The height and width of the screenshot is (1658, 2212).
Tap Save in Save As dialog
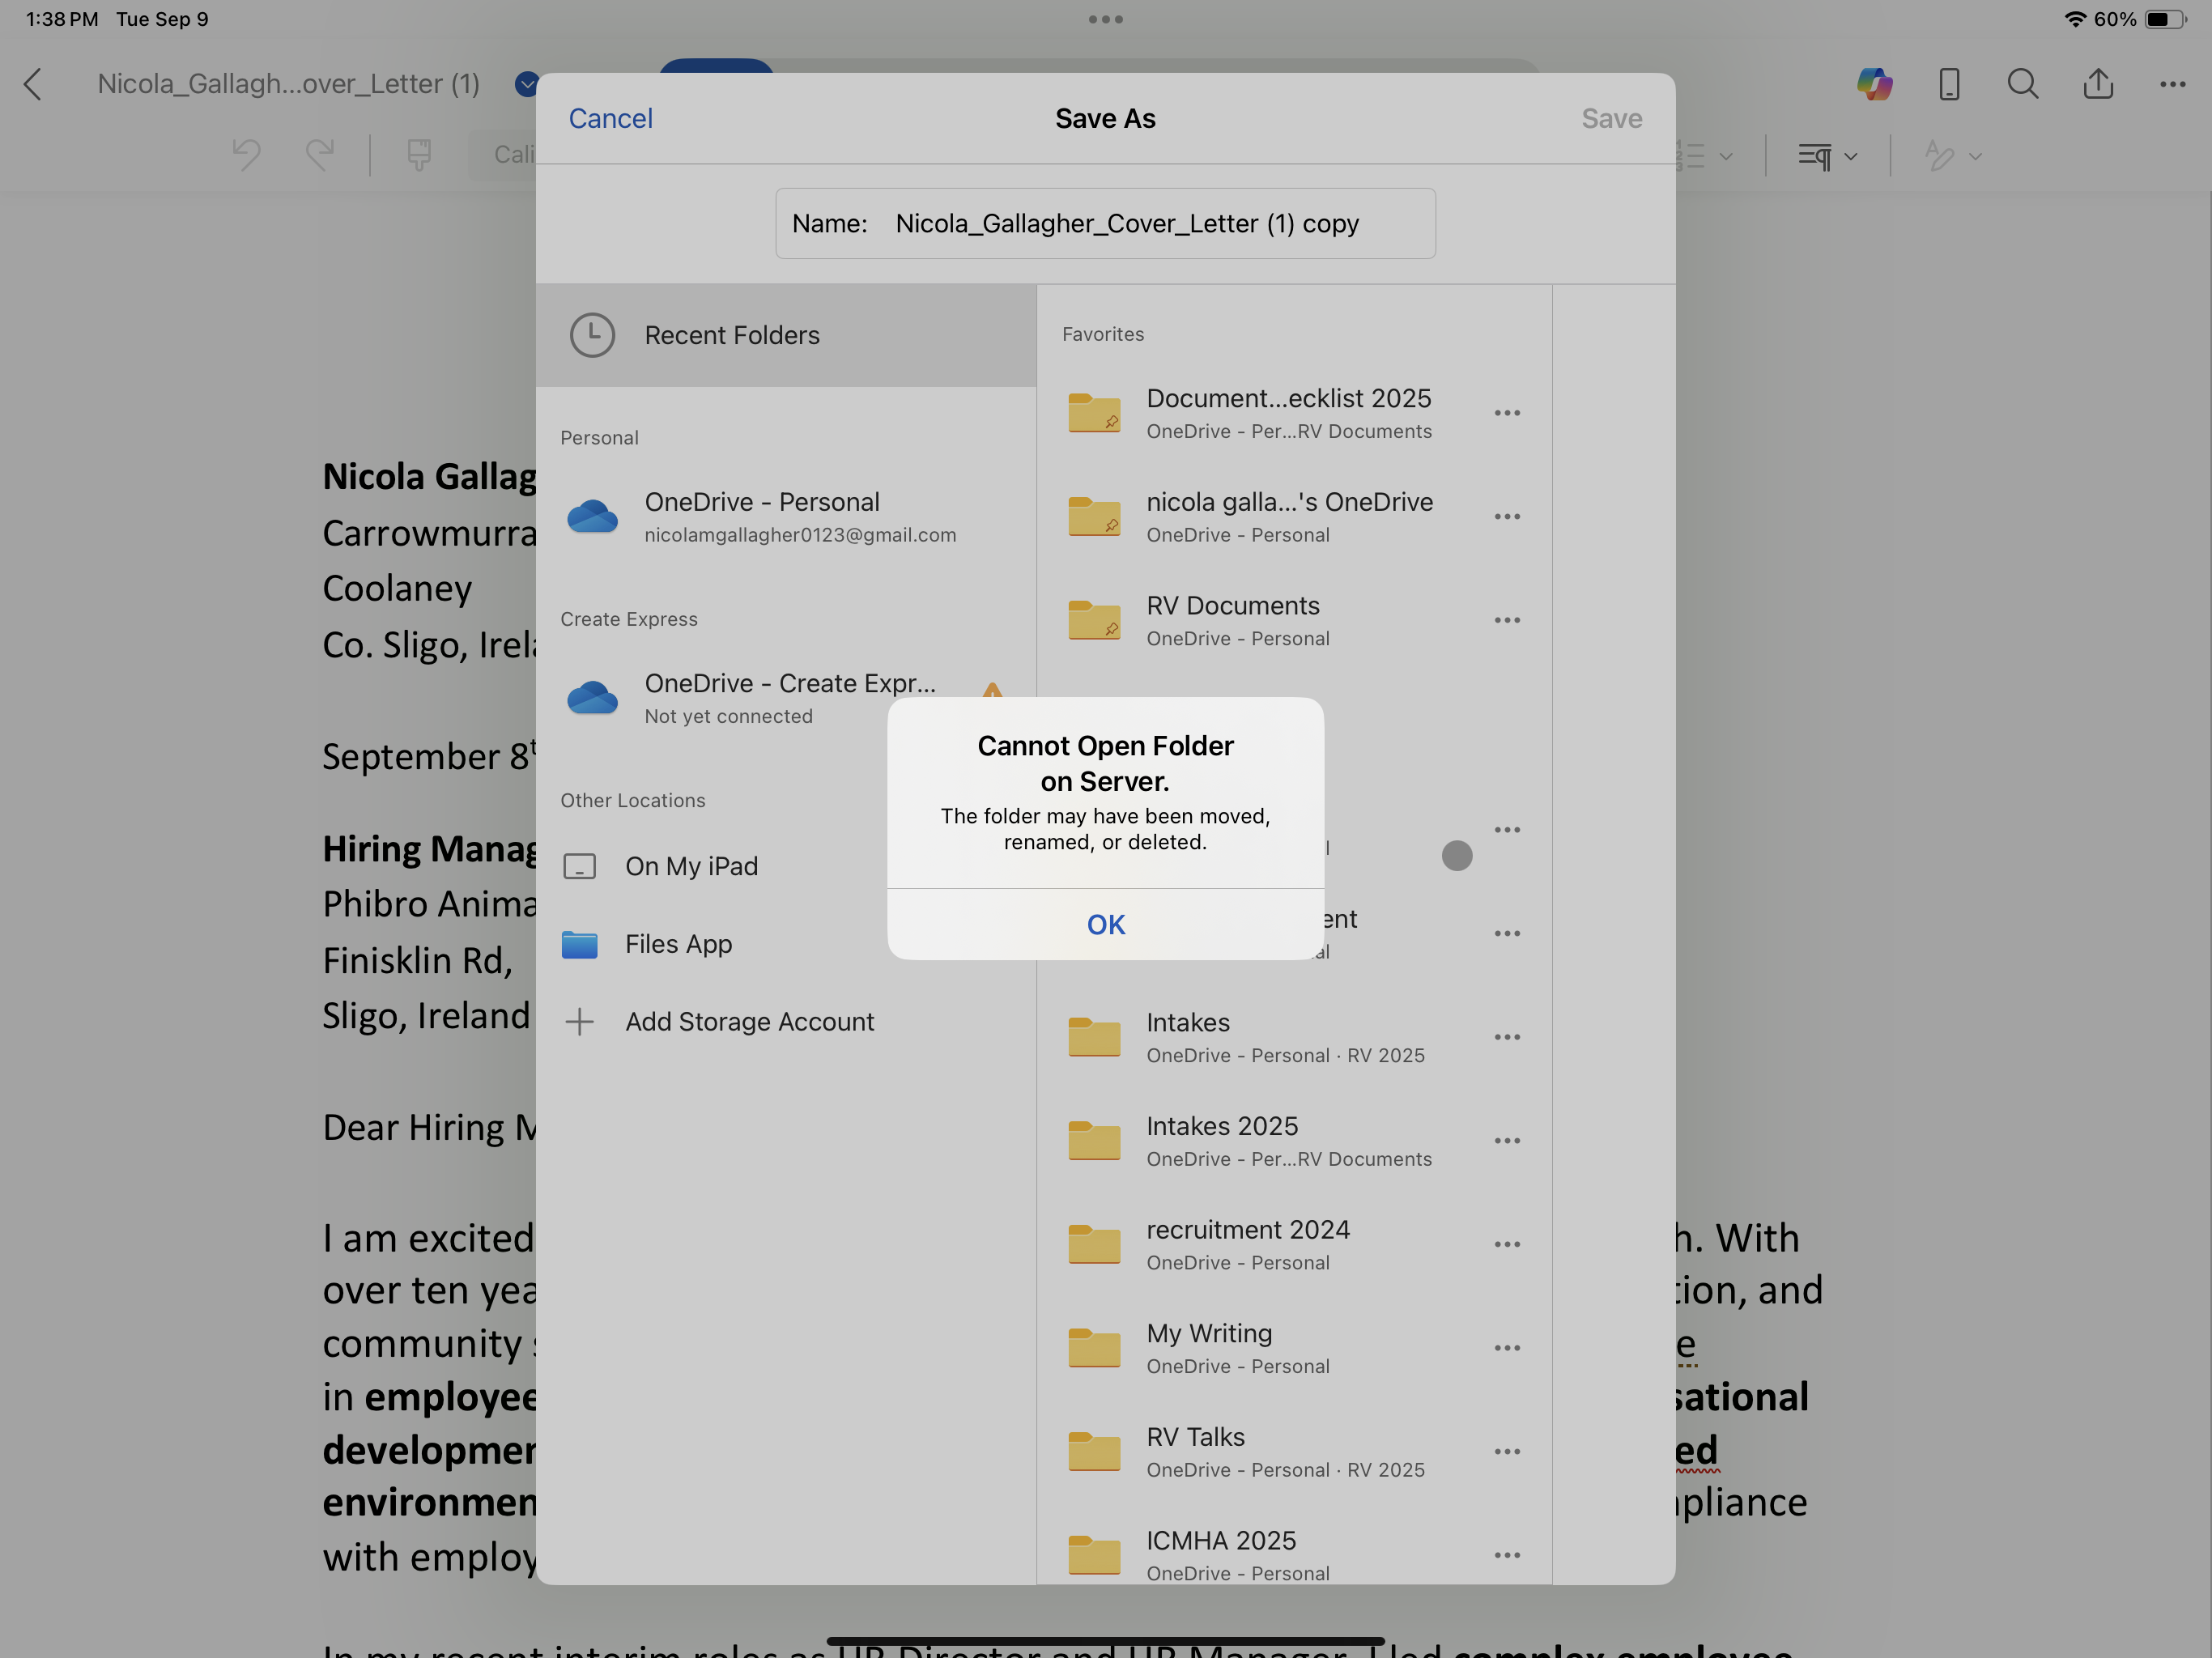click(x=1611, y=118)
